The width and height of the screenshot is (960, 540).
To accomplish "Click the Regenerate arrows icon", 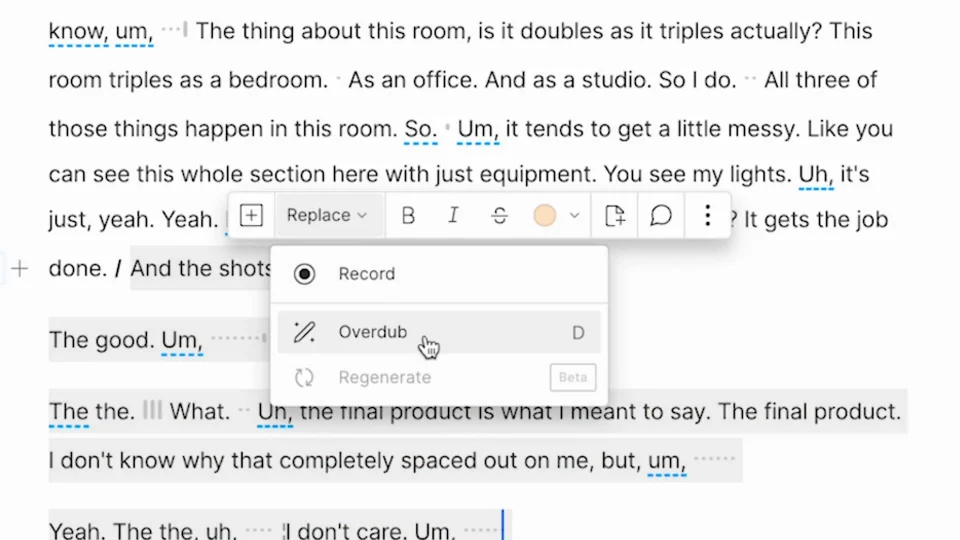I will point(304,378).
